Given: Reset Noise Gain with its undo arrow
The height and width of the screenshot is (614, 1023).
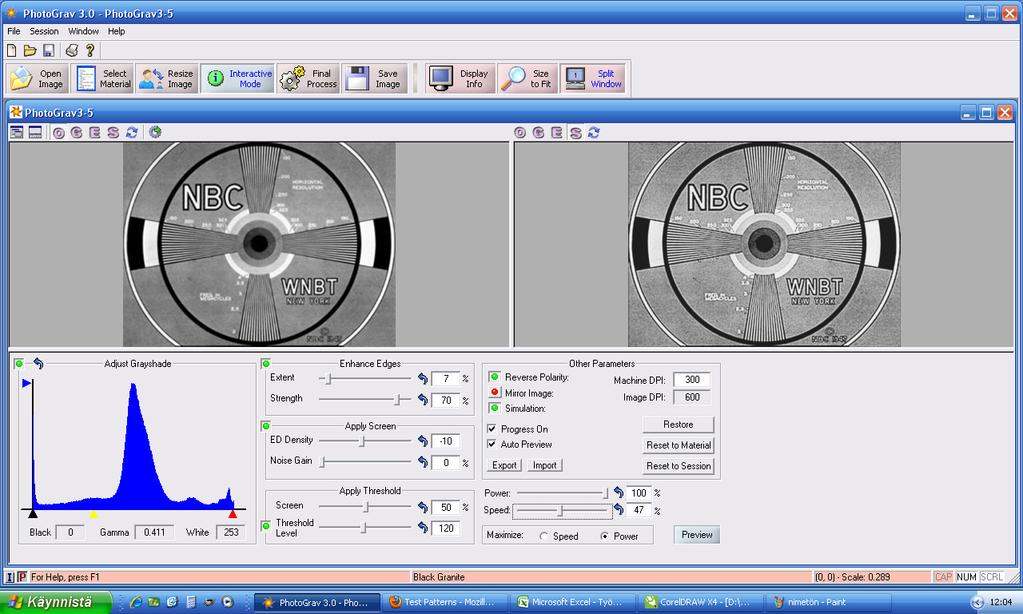Looking at the screenshot, I should [x=423, y=462].
